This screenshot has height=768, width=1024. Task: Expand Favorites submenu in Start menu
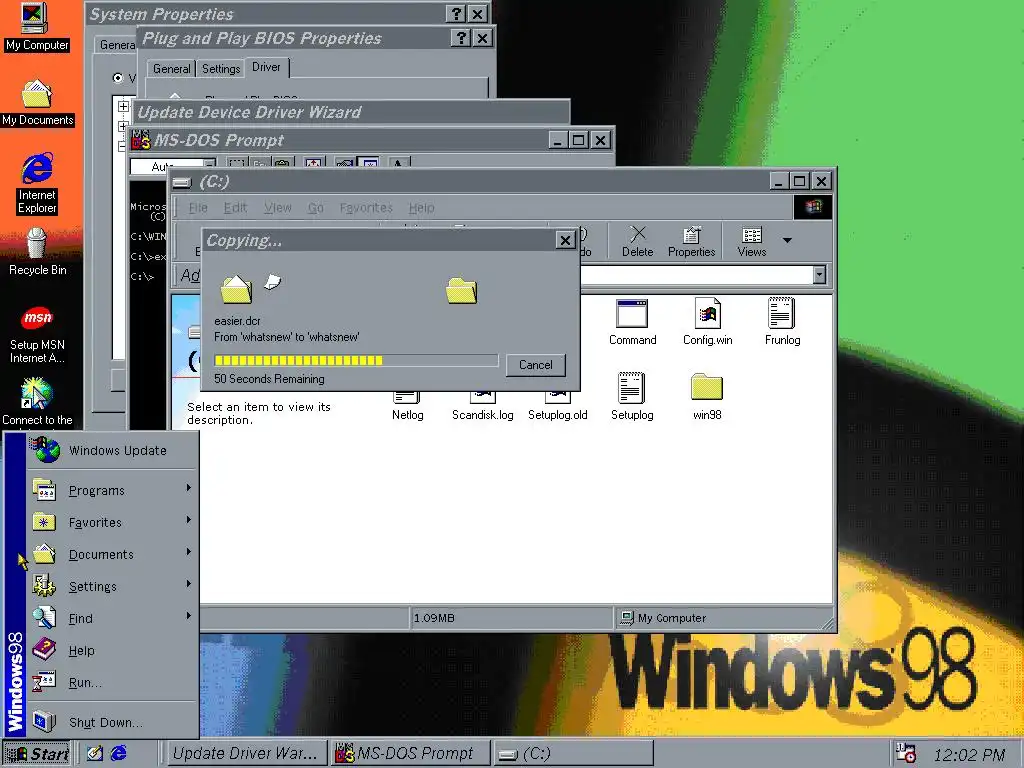pyautogui.click(x=112, y=522)
